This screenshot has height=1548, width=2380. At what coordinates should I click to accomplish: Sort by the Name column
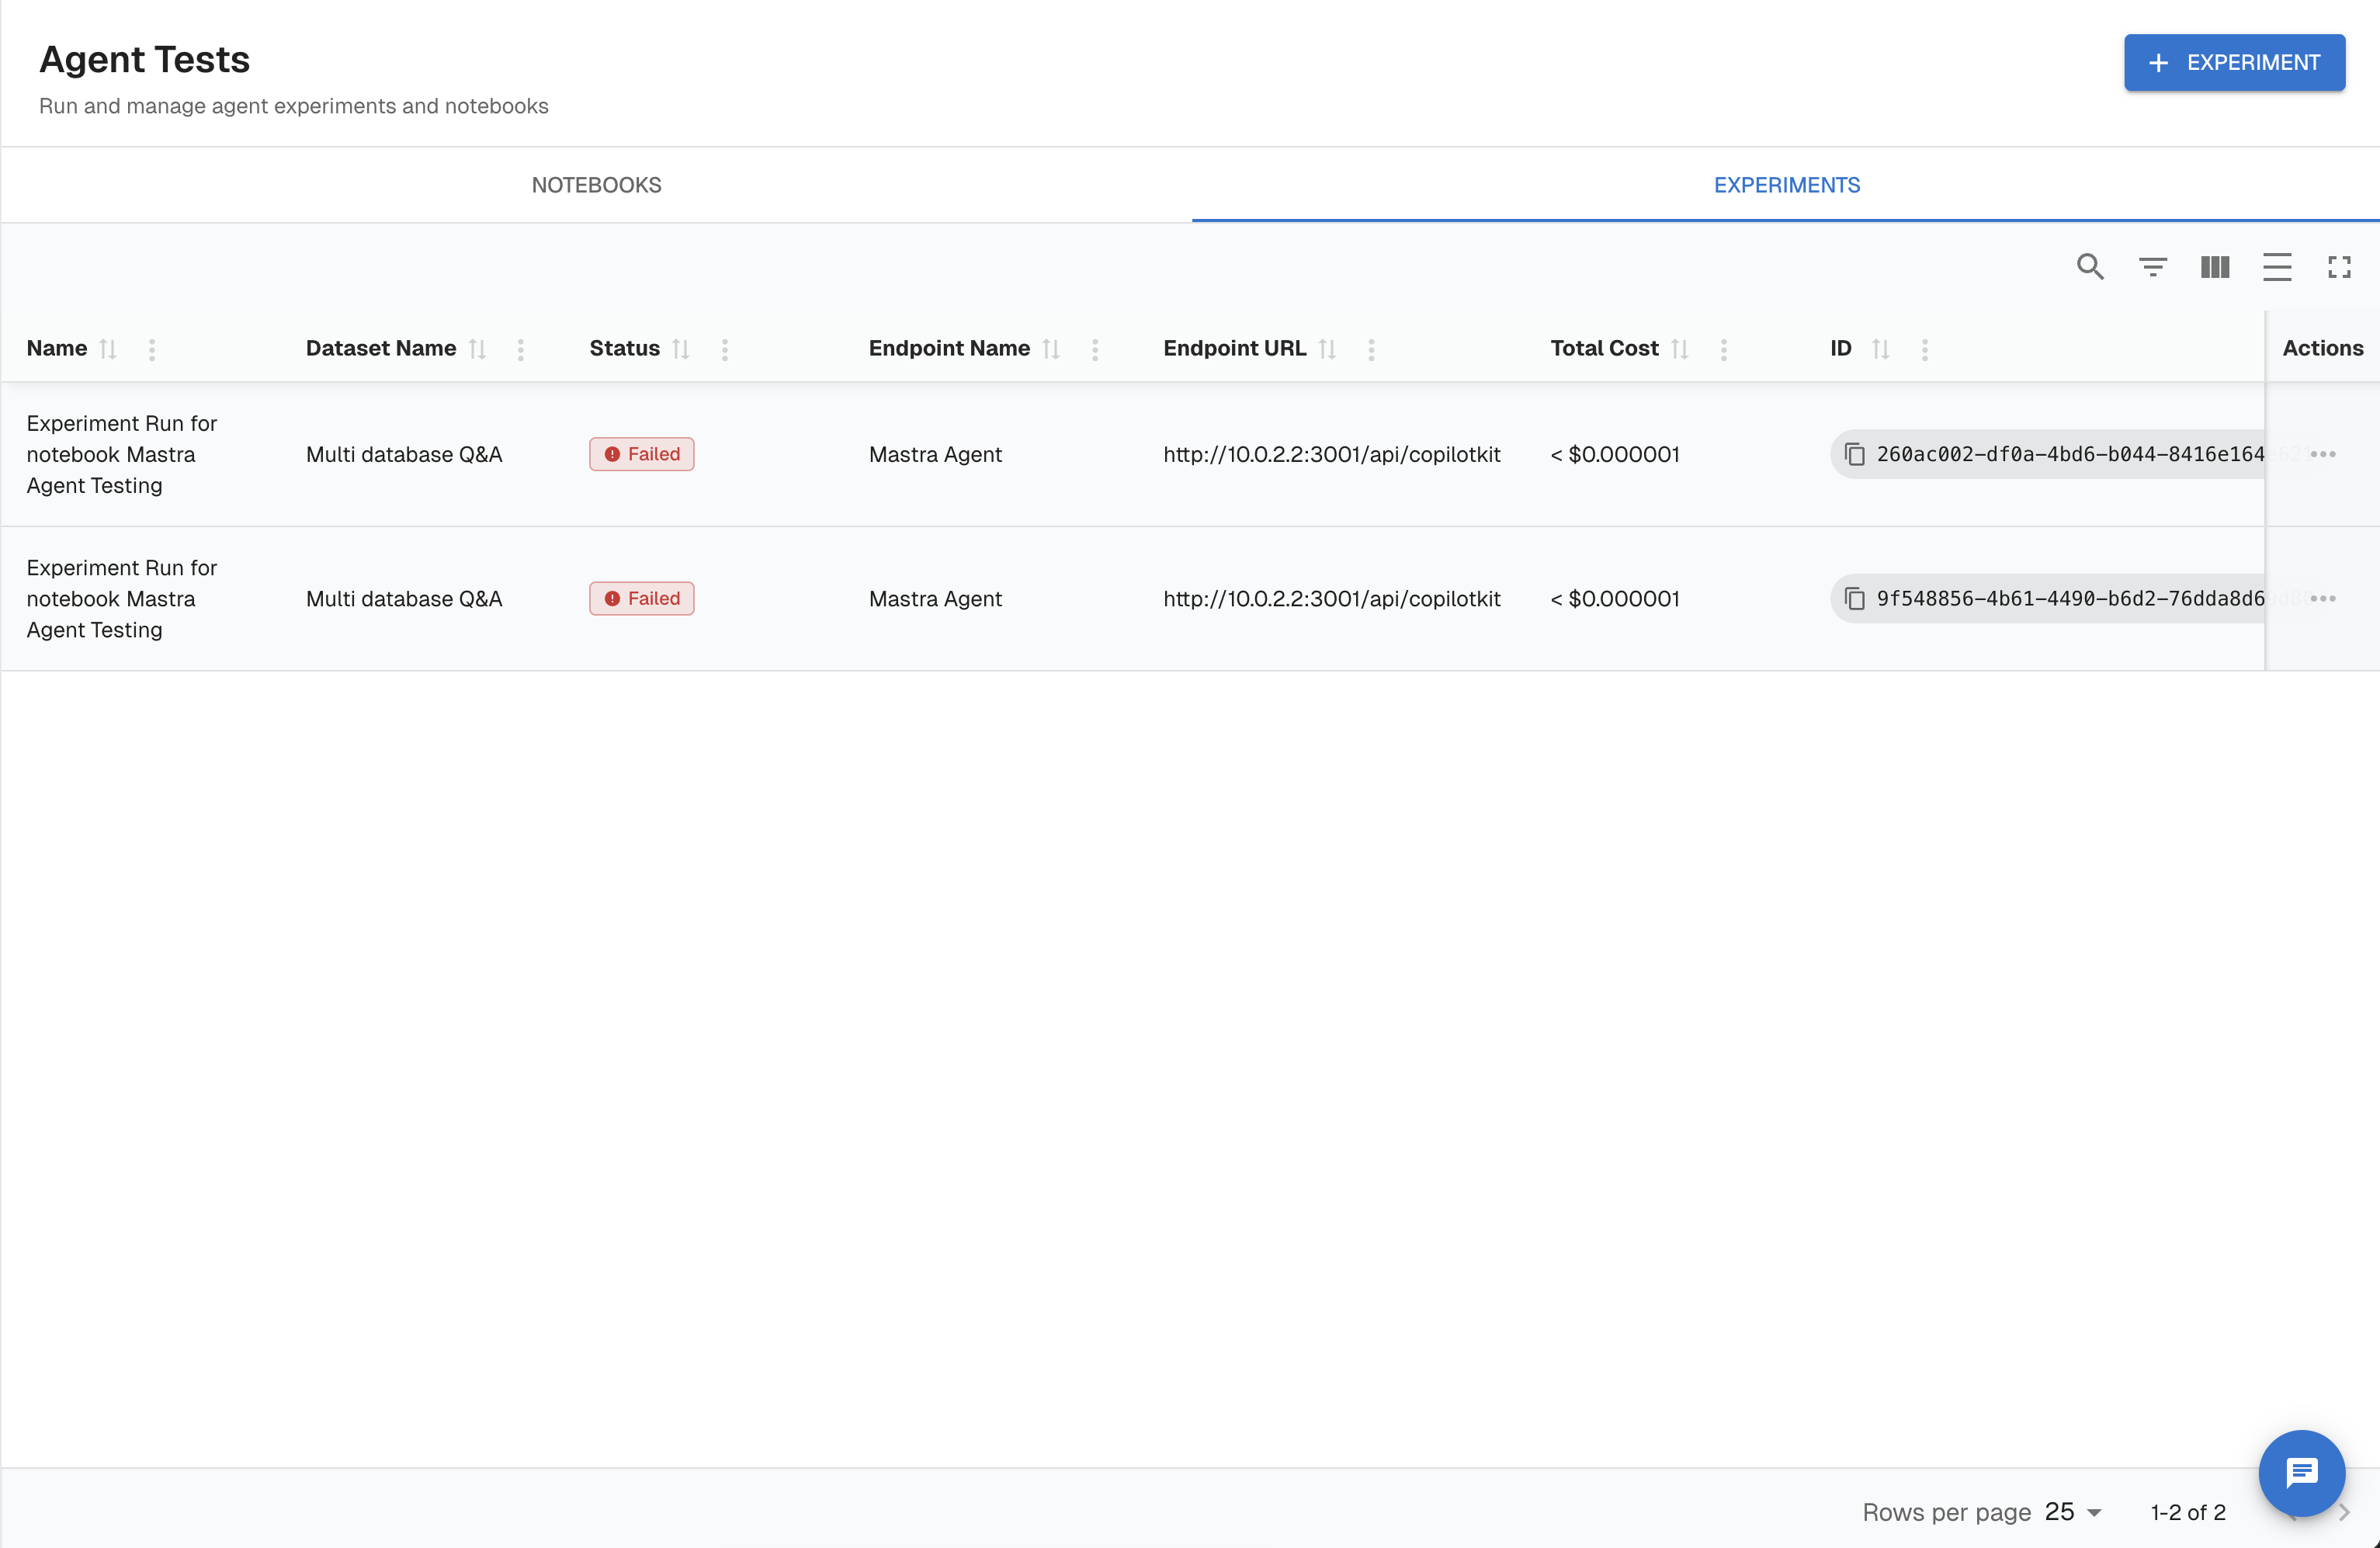coord(108,349)
